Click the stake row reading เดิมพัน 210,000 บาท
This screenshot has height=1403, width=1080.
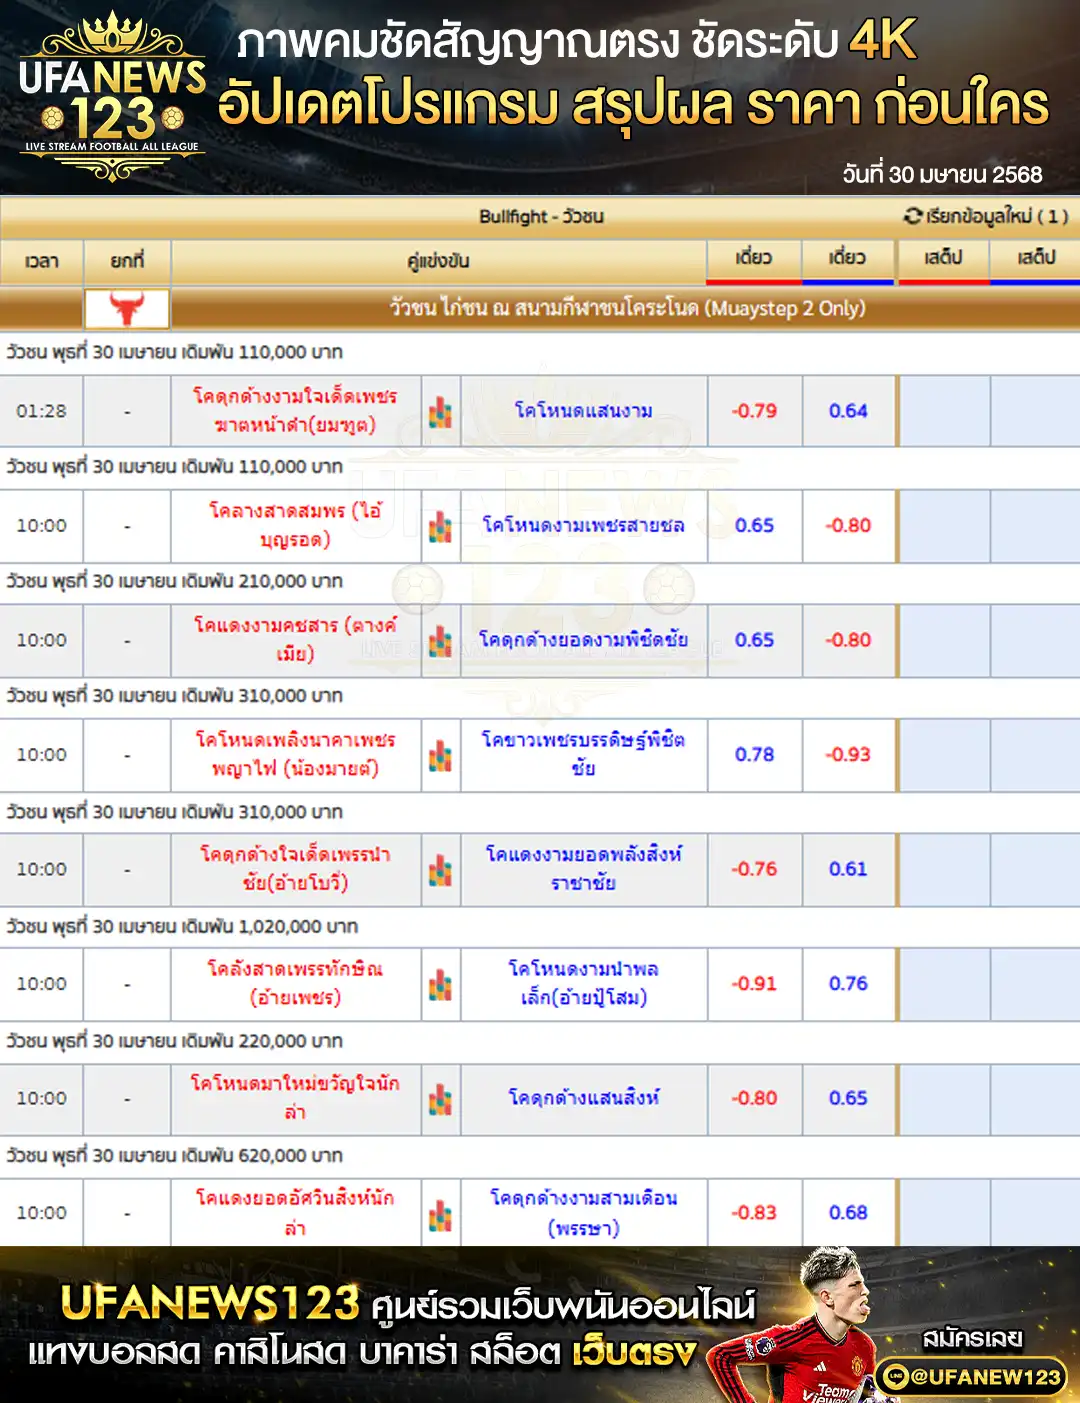540,582
